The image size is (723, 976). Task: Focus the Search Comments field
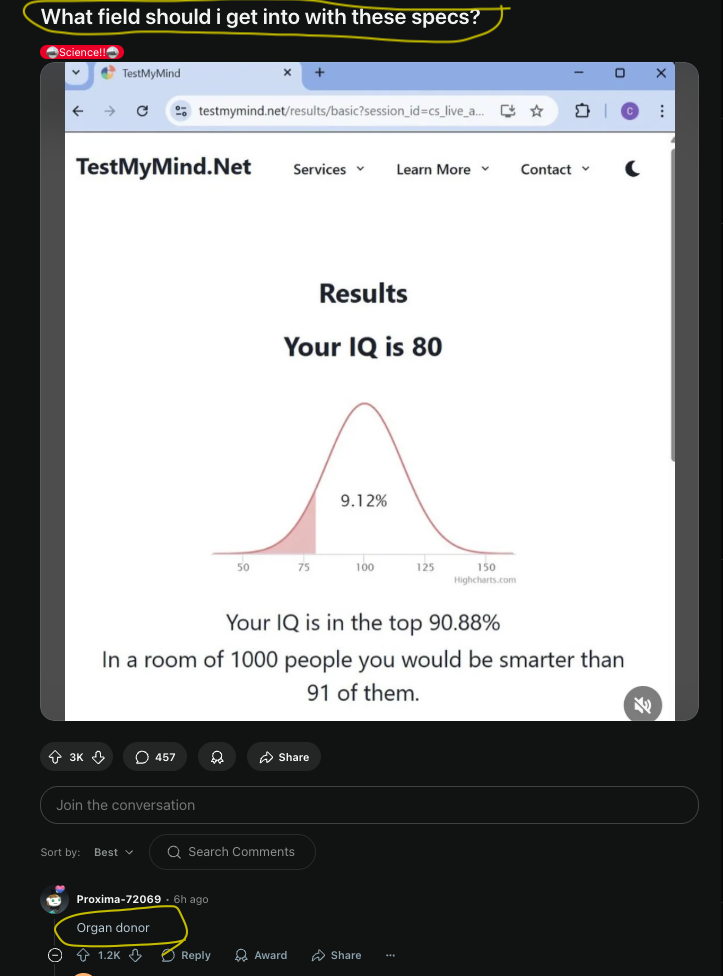[x=232, y=852]
